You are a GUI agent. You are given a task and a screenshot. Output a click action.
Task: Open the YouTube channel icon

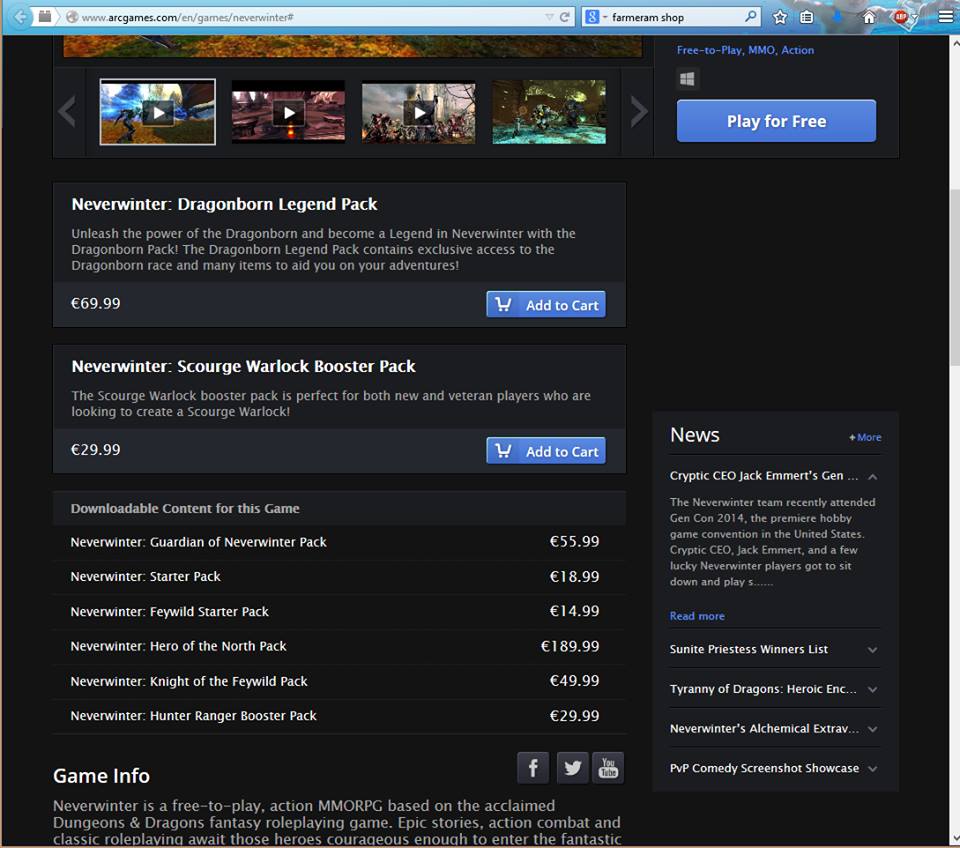point(608,768)
